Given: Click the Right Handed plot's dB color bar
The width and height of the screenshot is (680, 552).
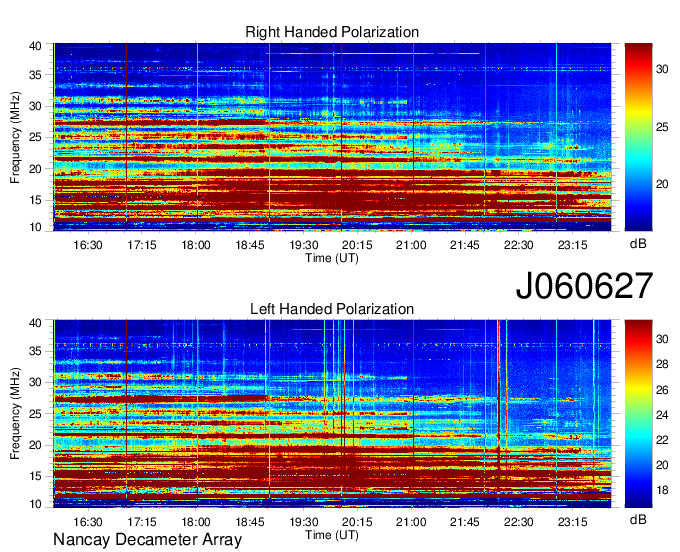Looking at the screenshot, I should 638,137.
